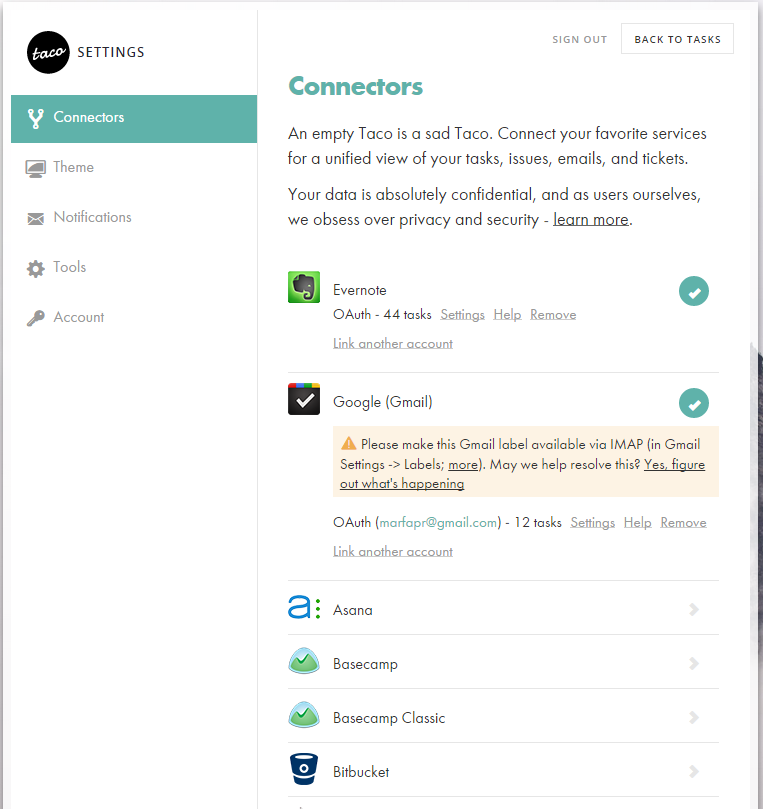Viewport: 763px width, 809px height.
Task: Expand the Bitbucket connector chevron
Action: pyautogui.click(x=694, y=771)
